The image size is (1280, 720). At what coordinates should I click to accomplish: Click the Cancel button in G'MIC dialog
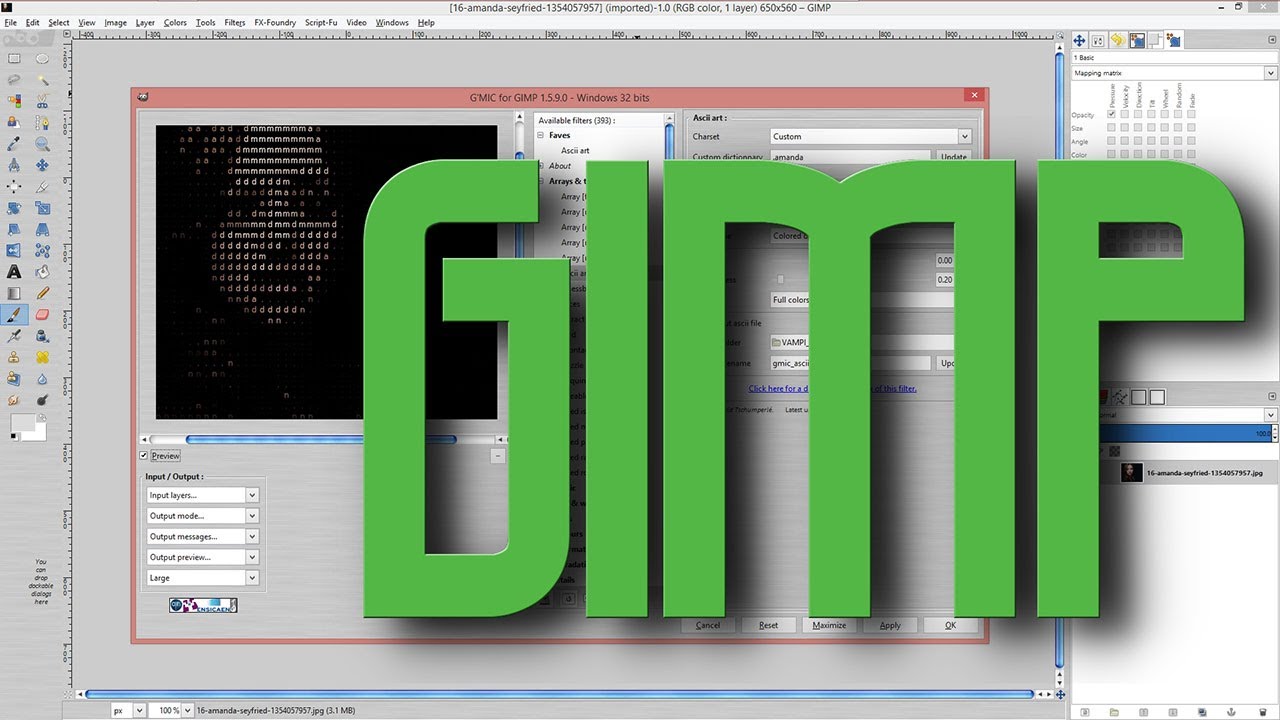(x=708, y=625)
